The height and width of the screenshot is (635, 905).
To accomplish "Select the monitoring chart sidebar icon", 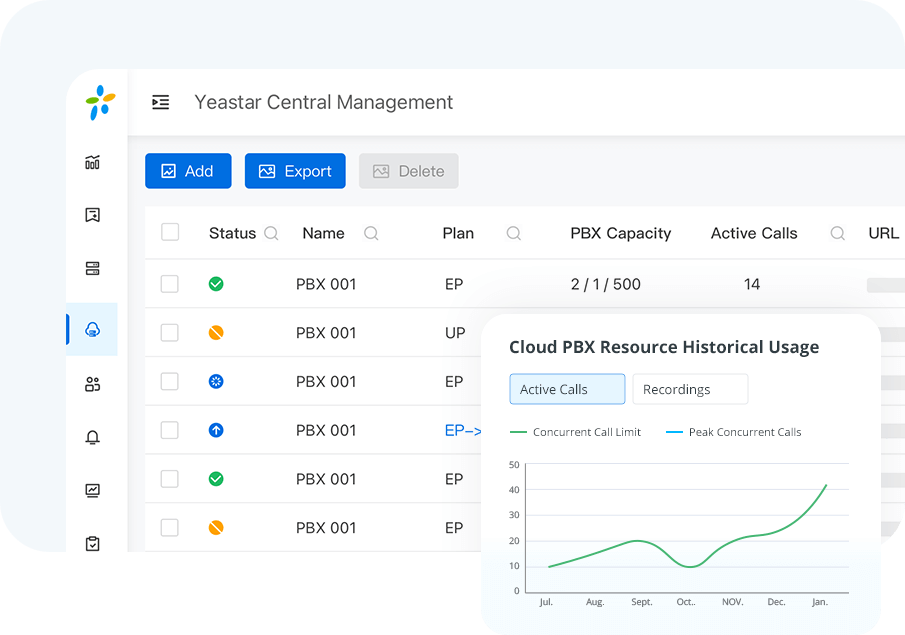I will point(92,490).
